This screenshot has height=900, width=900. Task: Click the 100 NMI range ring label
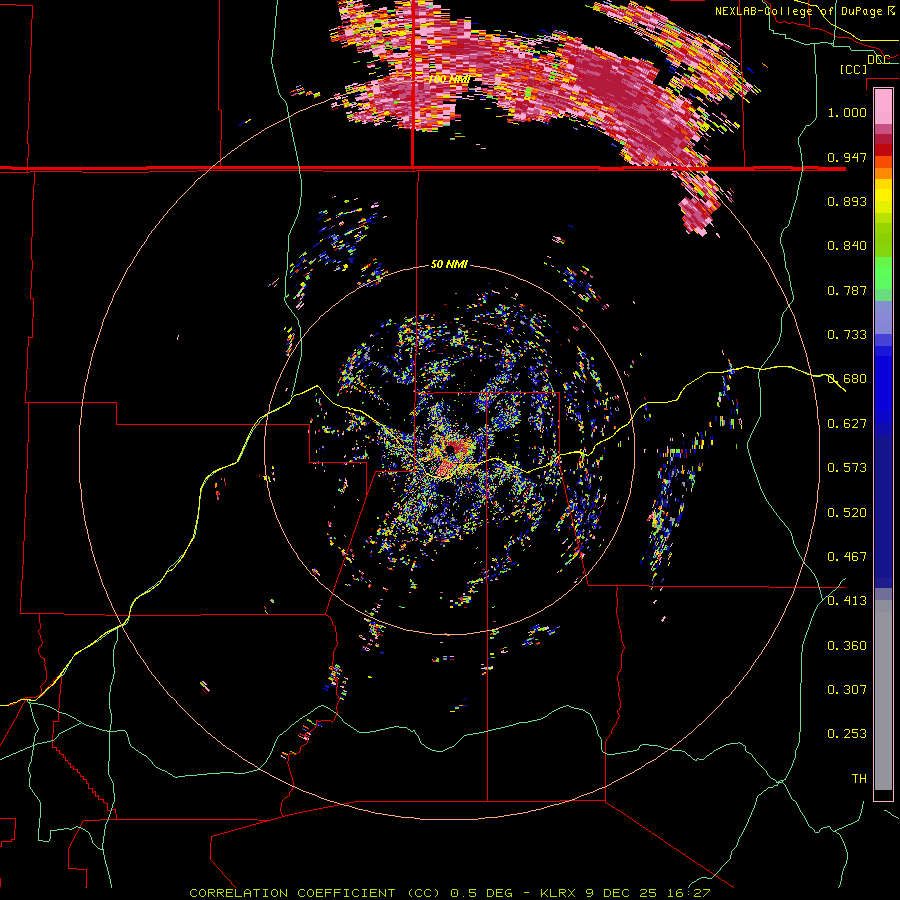(449, 79)
